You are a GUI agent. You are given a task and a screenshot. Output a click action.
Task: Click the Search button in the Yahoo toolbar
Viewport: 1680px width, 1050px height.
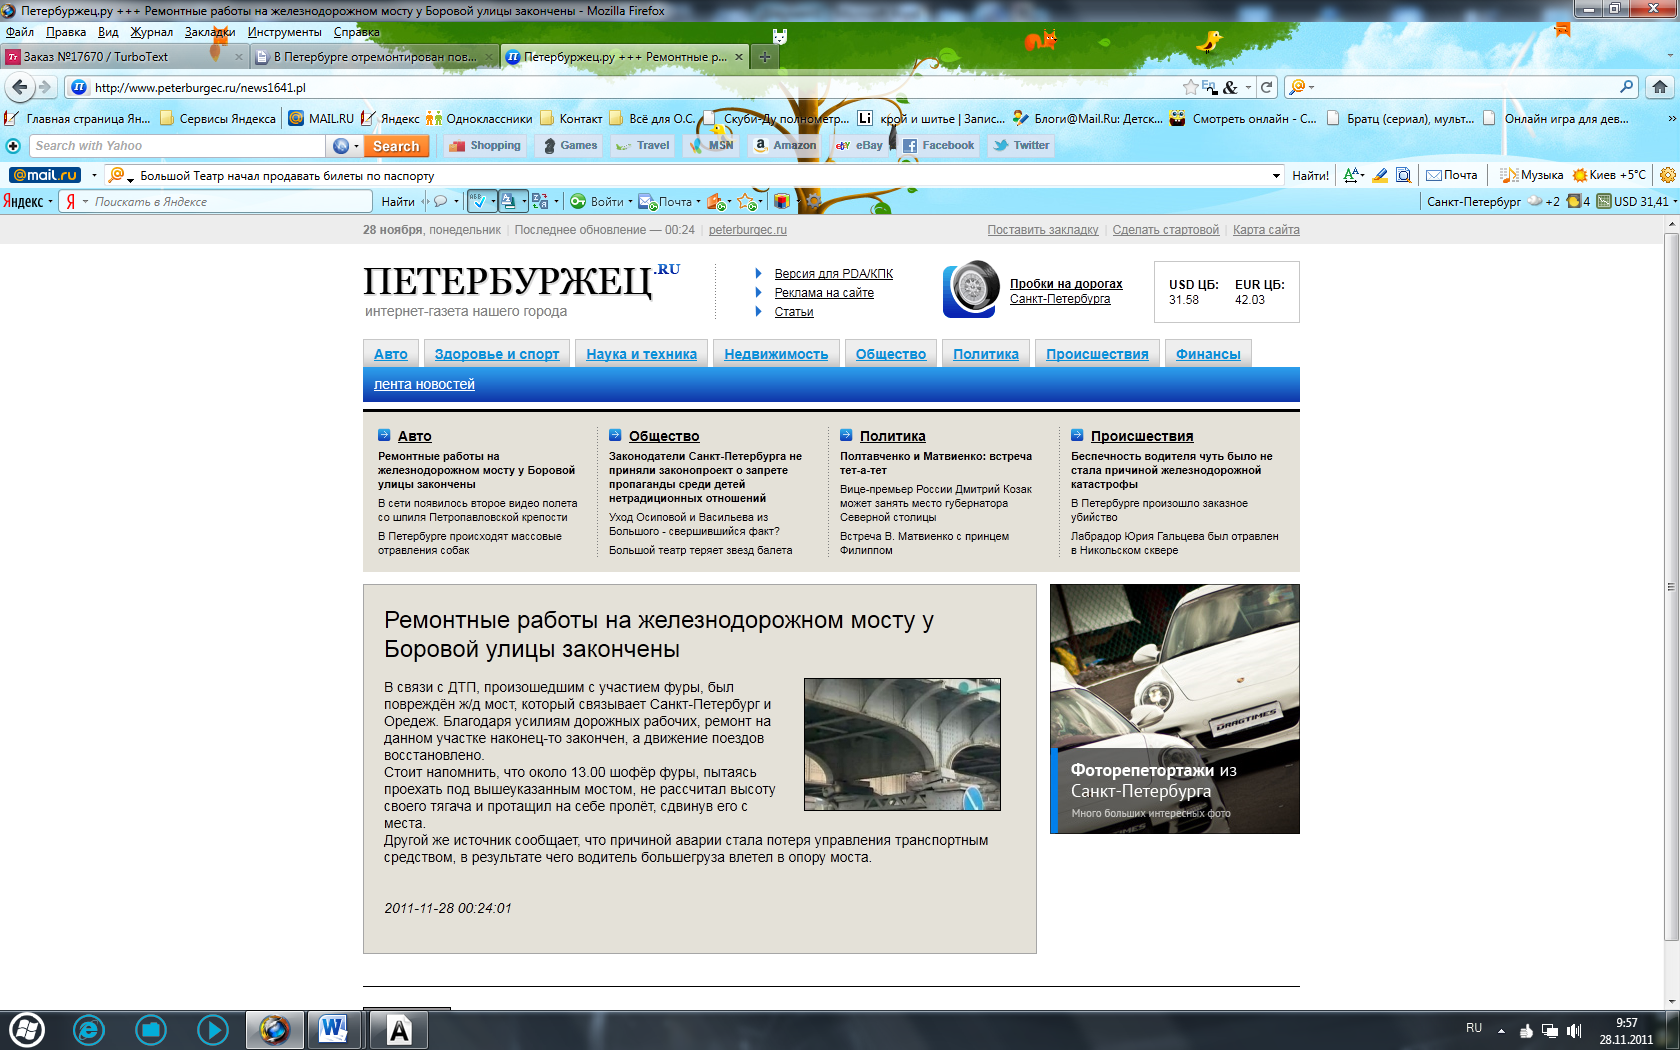pyautogui.click(x=396, y=145)
